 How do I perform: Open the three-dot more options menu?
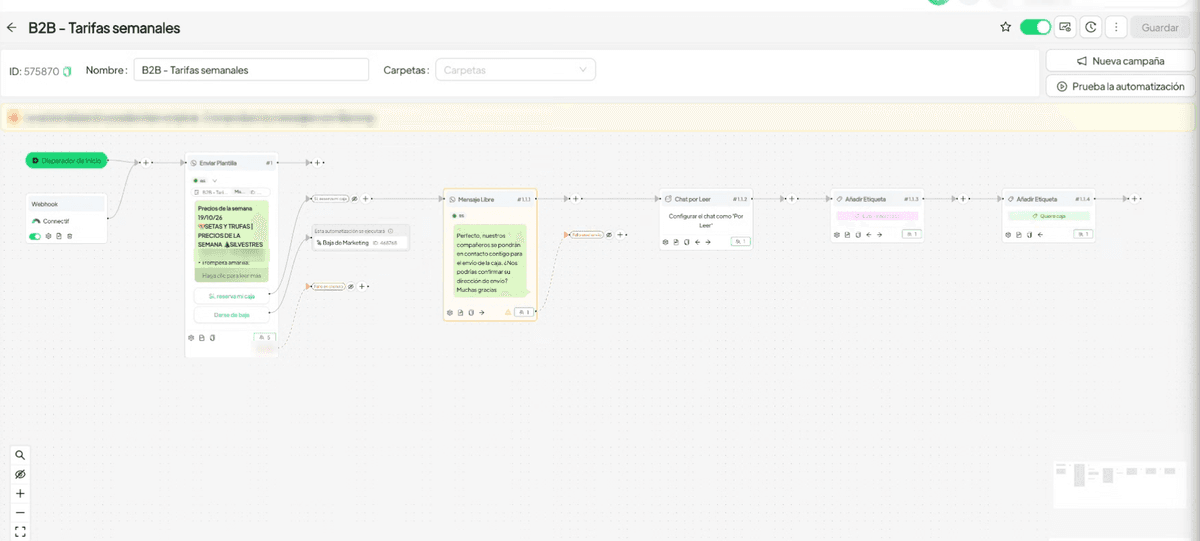[x=1117, y=27]
